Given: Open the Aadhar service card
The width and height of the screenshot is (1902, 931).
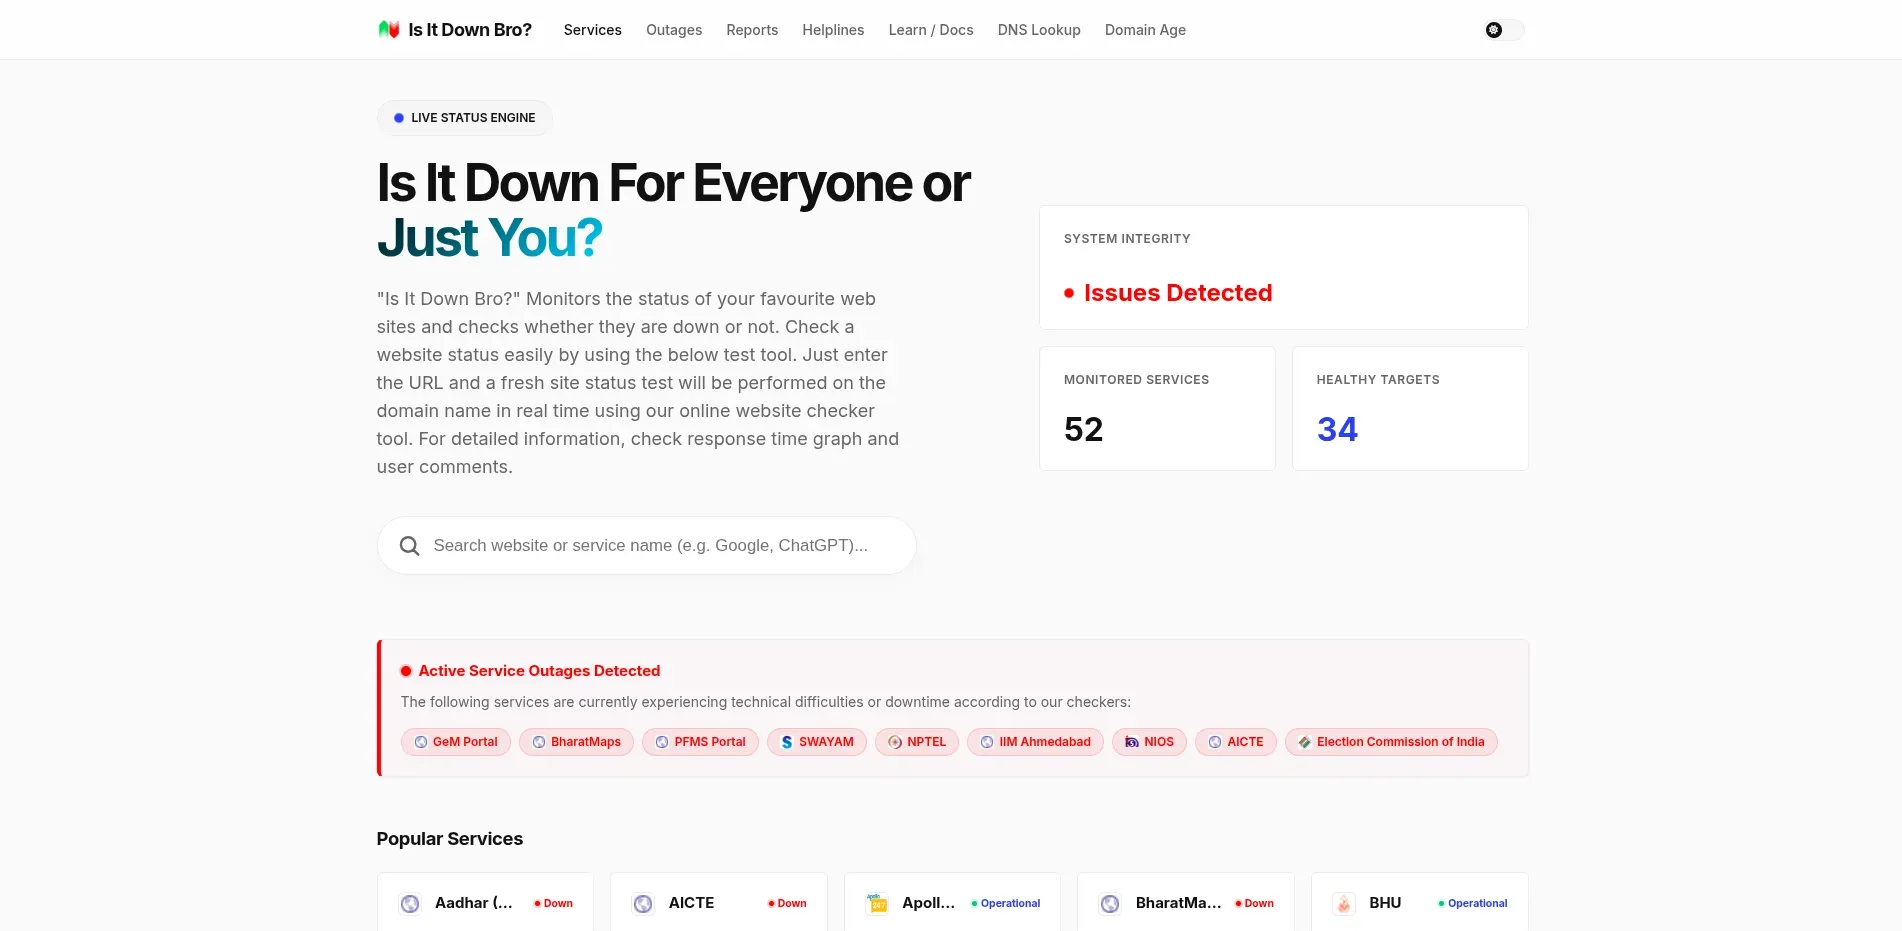Looking at the screenshot, I should 485,903.
